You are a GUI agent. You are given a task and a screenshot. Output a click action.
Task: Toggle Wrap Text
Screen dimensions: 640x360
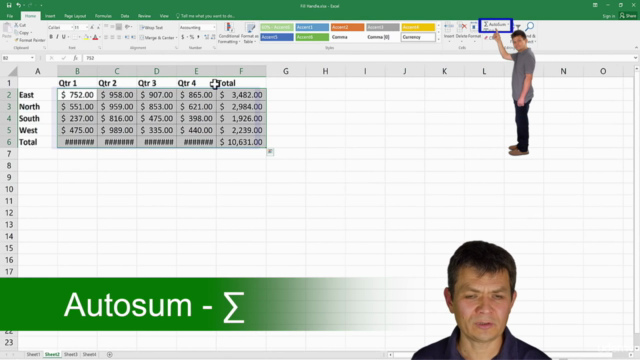click(151, 27)
